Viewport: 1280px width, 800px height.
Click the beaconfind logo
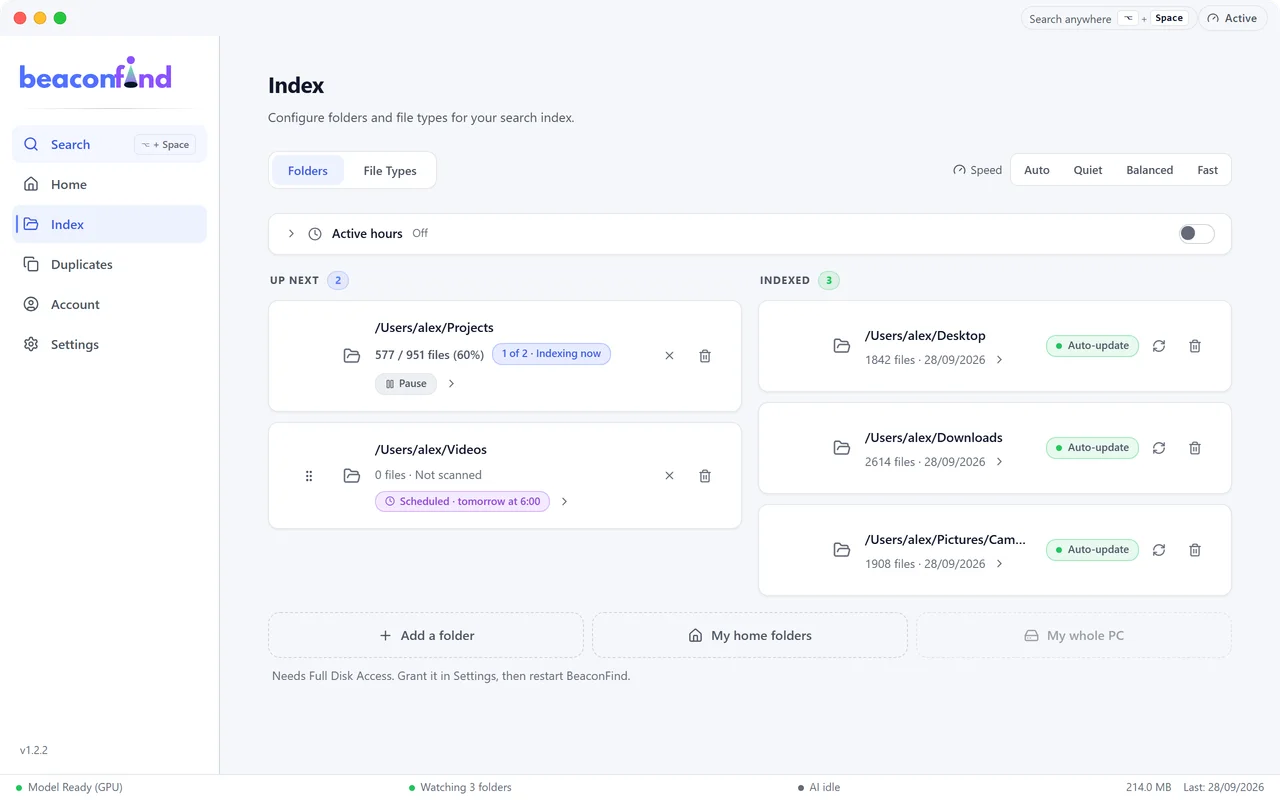tap(95, 74)
